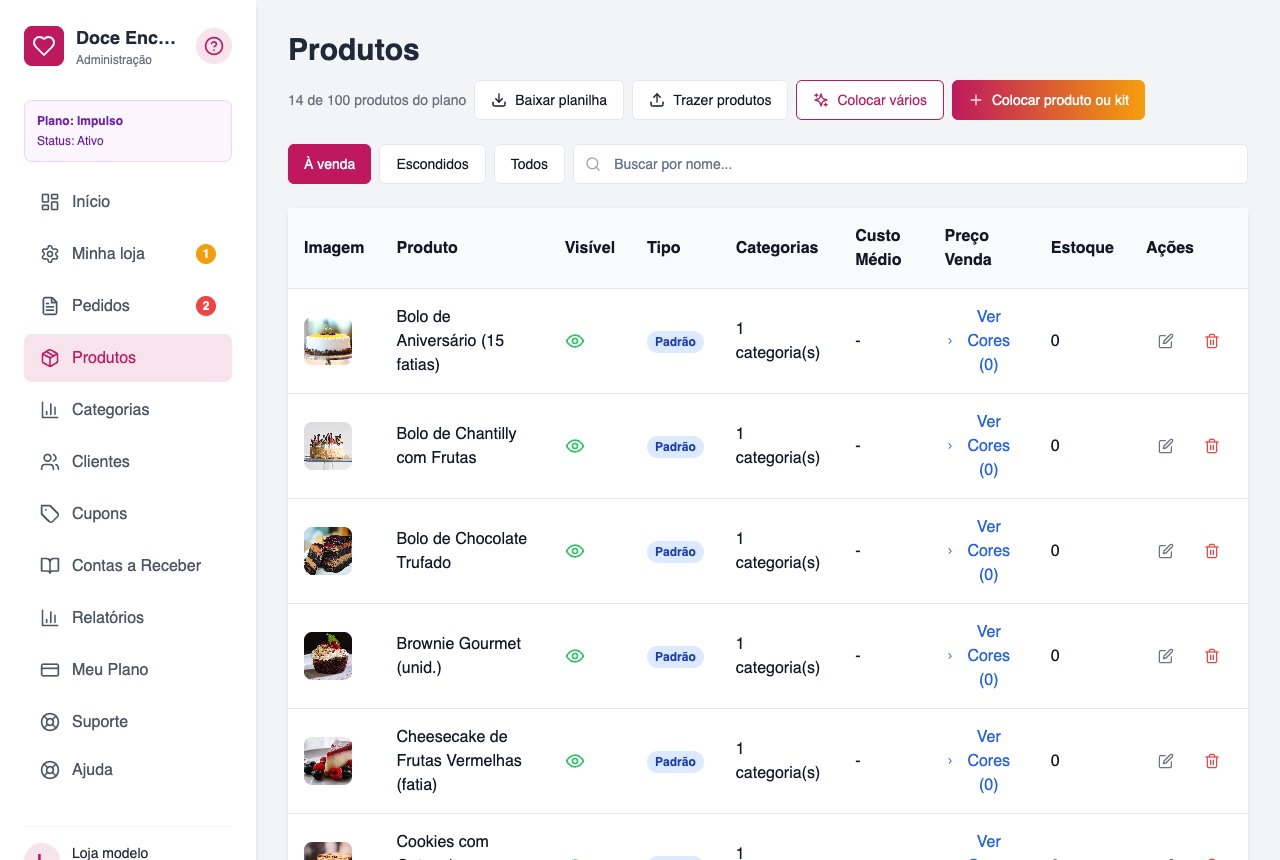The height and width of the screenshot is (860, 1280).
Task: Click Trazer produtos button
Action: click(710, 100)
